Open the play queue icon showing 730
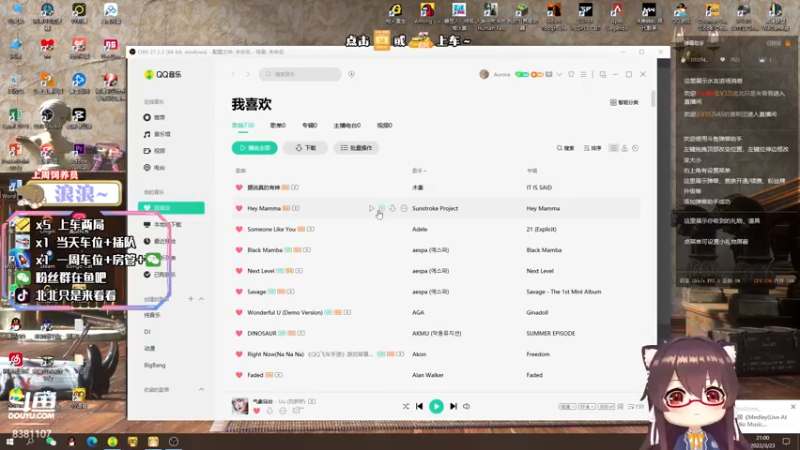The width and height of the screenshot is (800, 450). pos(636,407)
